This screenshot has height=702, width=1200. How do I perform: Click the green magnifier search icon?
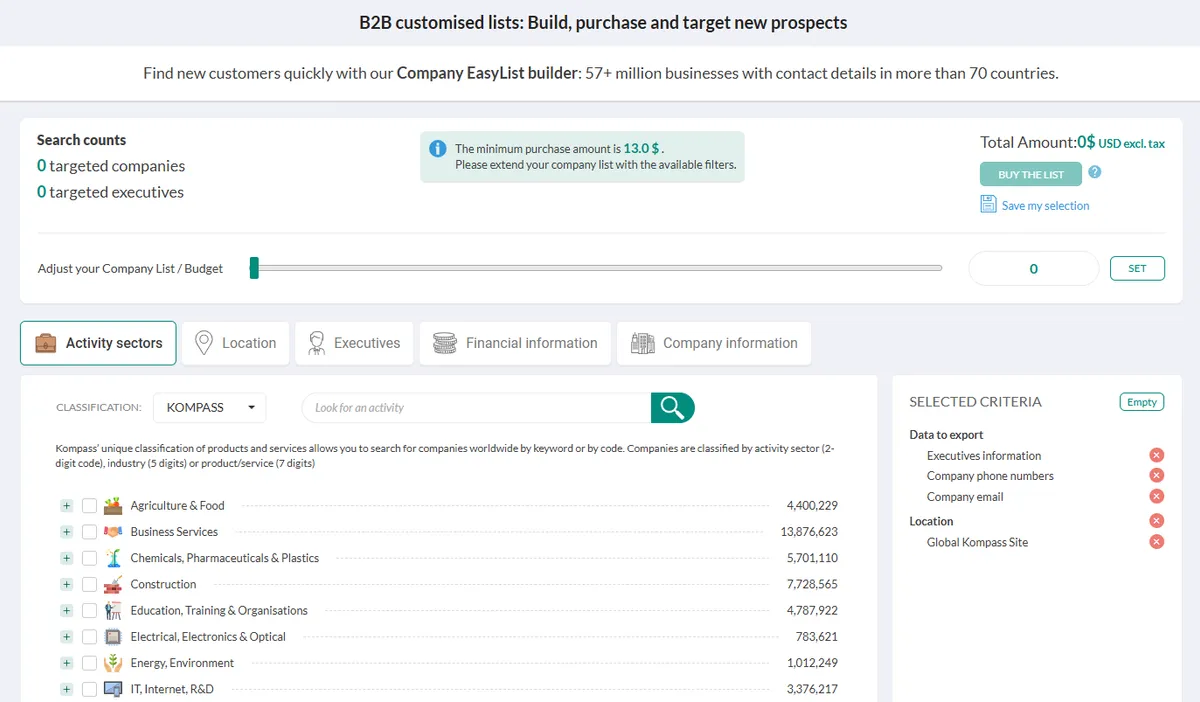673,408
